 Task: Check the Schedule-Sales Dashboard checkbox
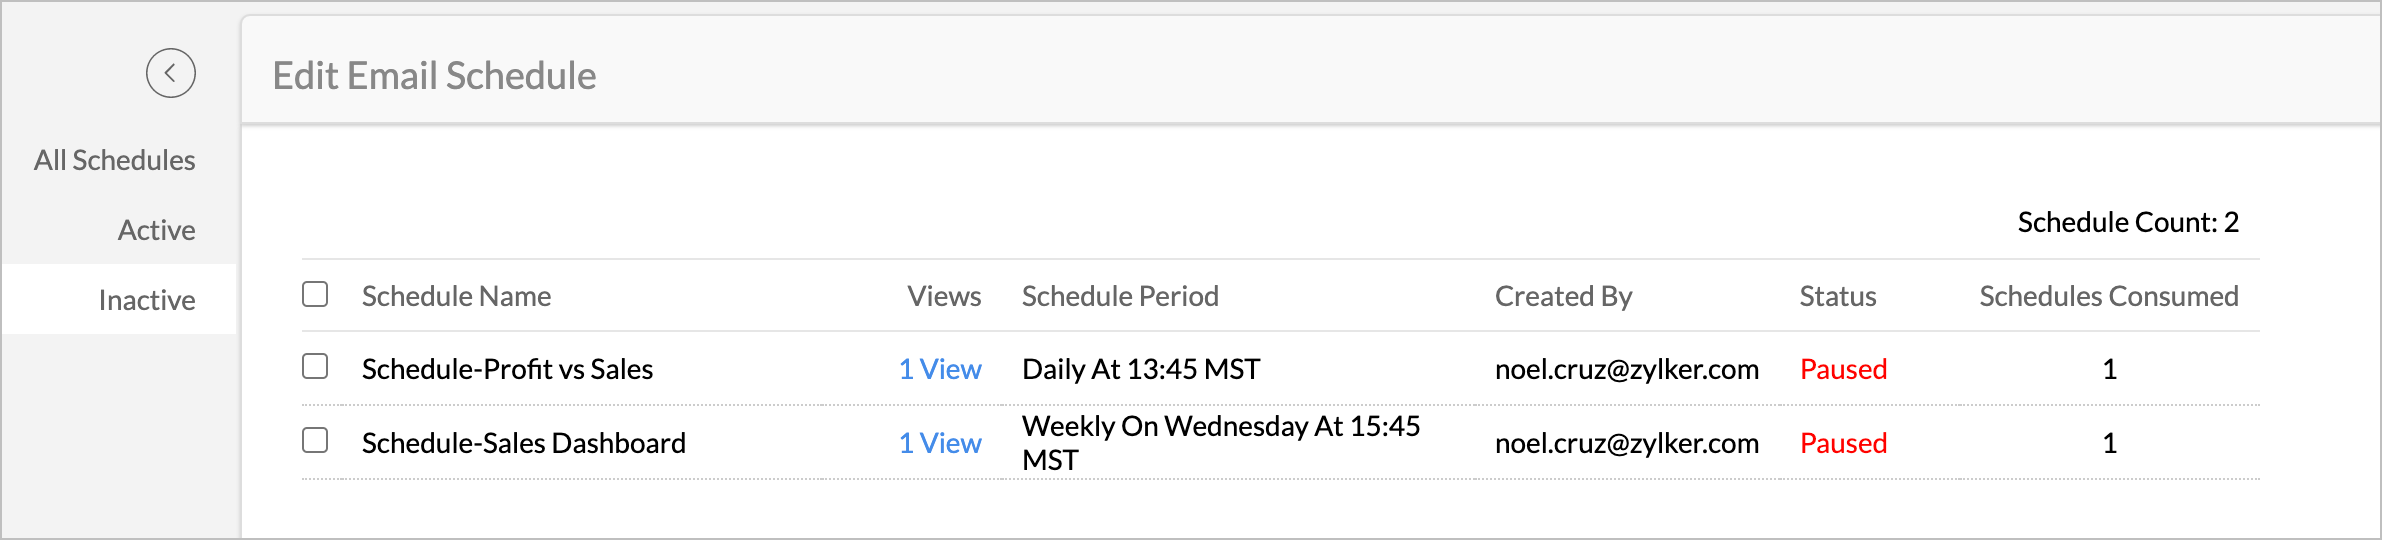pyautogui.click(x=315, y=441)
